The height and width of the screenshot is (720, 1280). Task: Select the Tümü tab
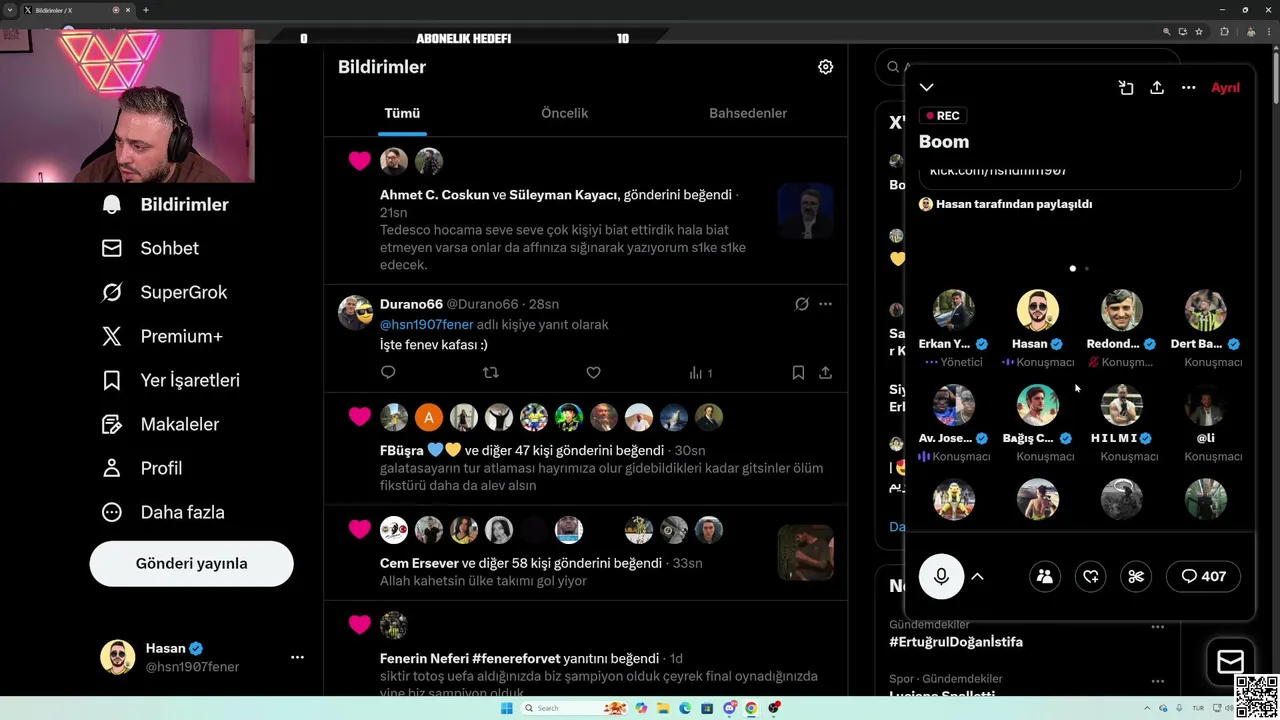click(x=402, y=113)
